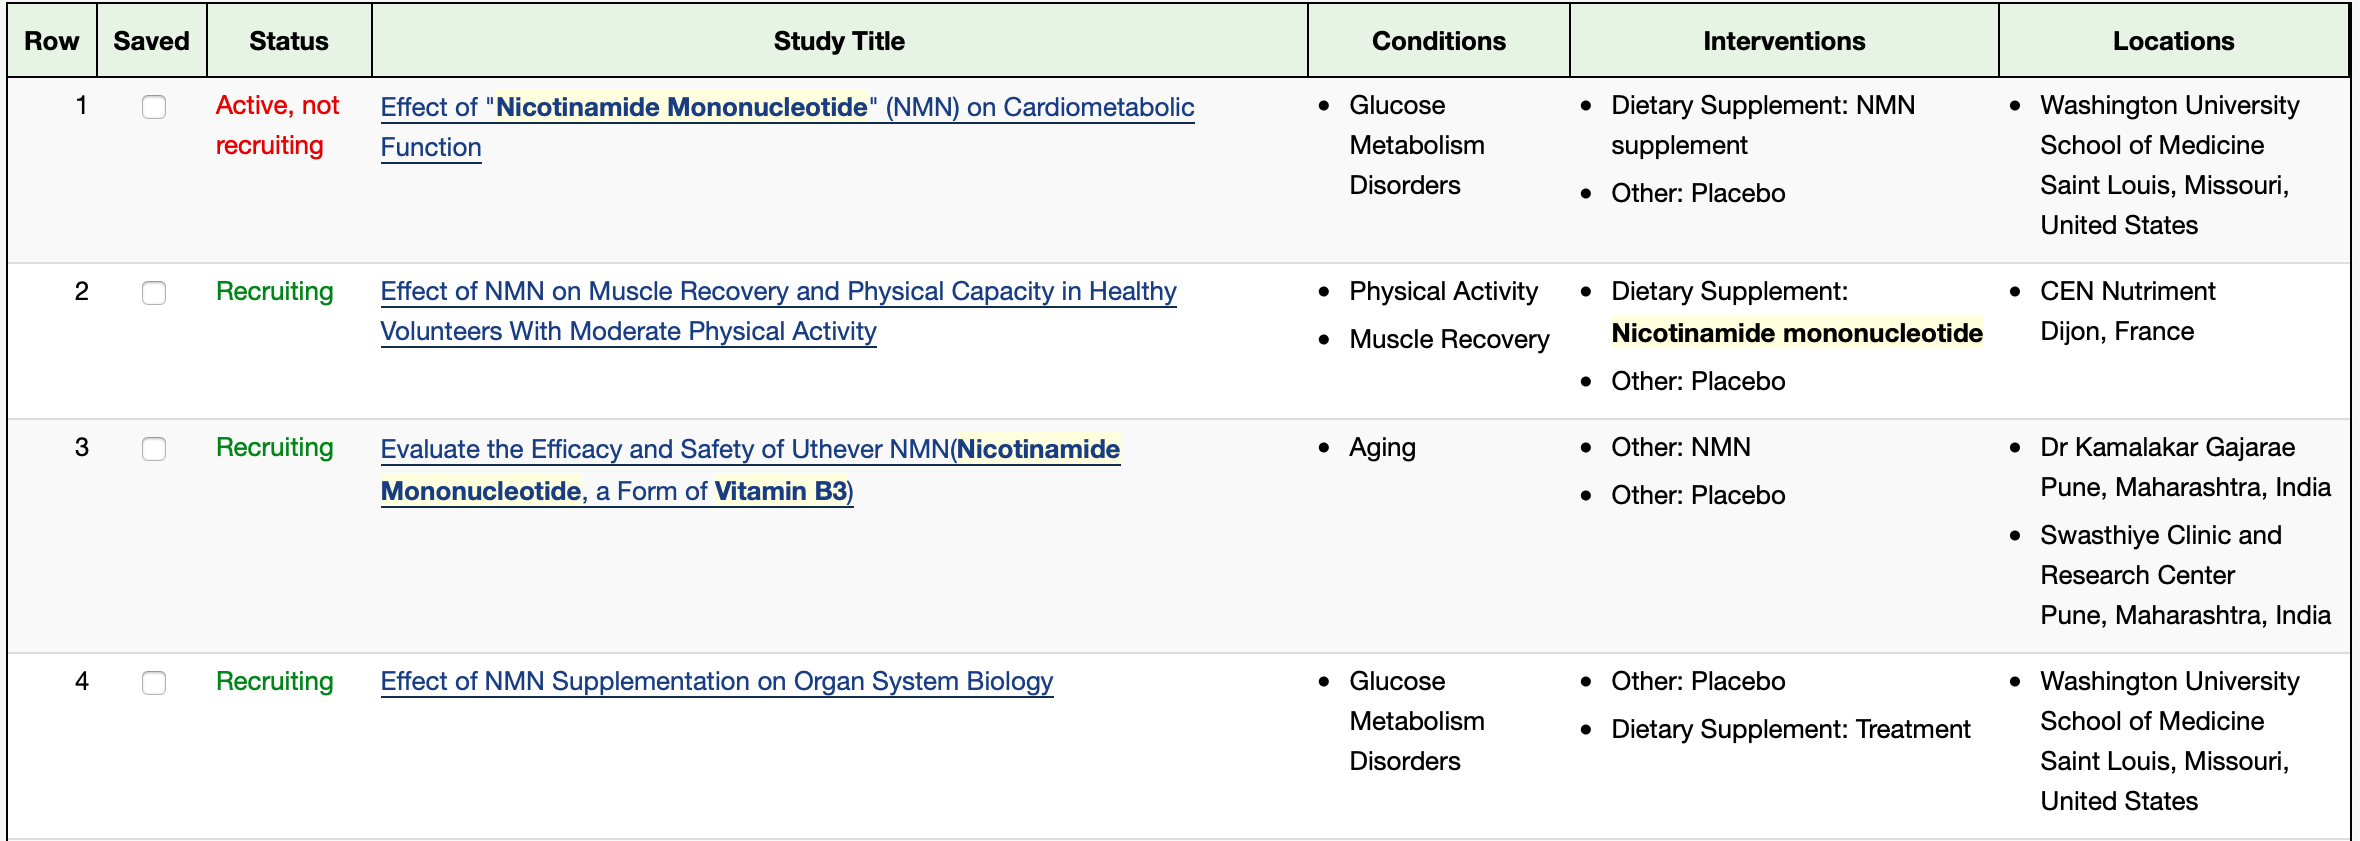Click the Aging condition in row 3

point(1382,447)
